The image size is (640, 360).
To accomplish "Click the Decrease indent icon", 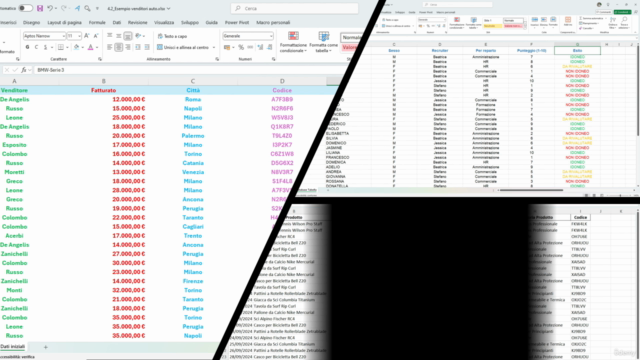I will point(138,47).
